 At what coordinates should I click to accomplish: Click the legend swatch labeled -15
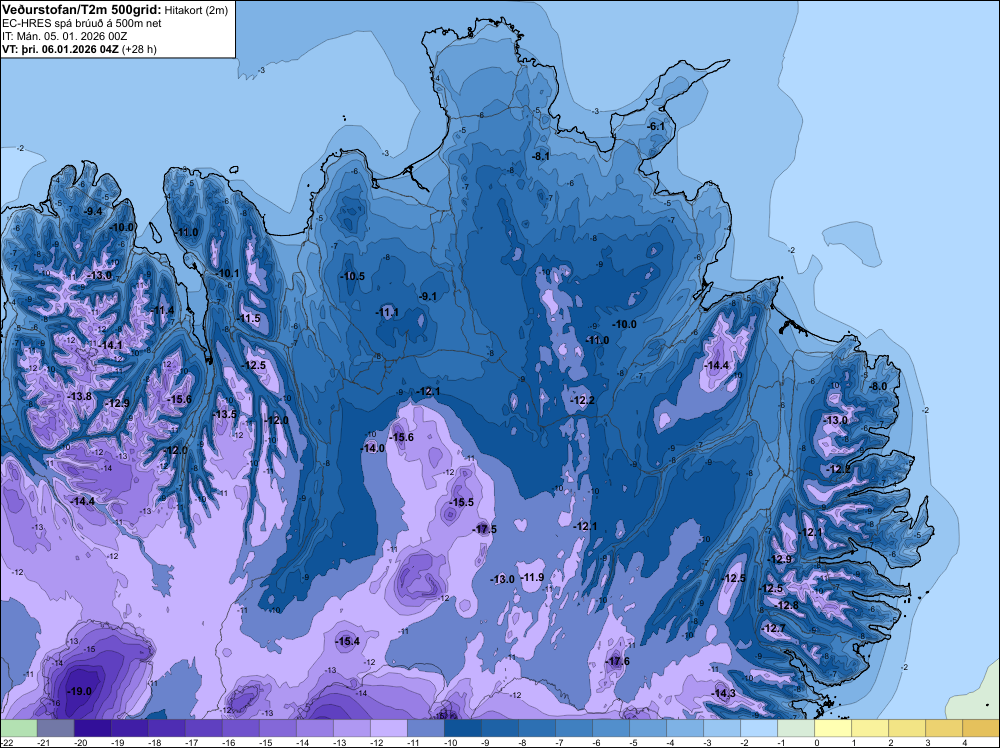[x=277, y=728]
